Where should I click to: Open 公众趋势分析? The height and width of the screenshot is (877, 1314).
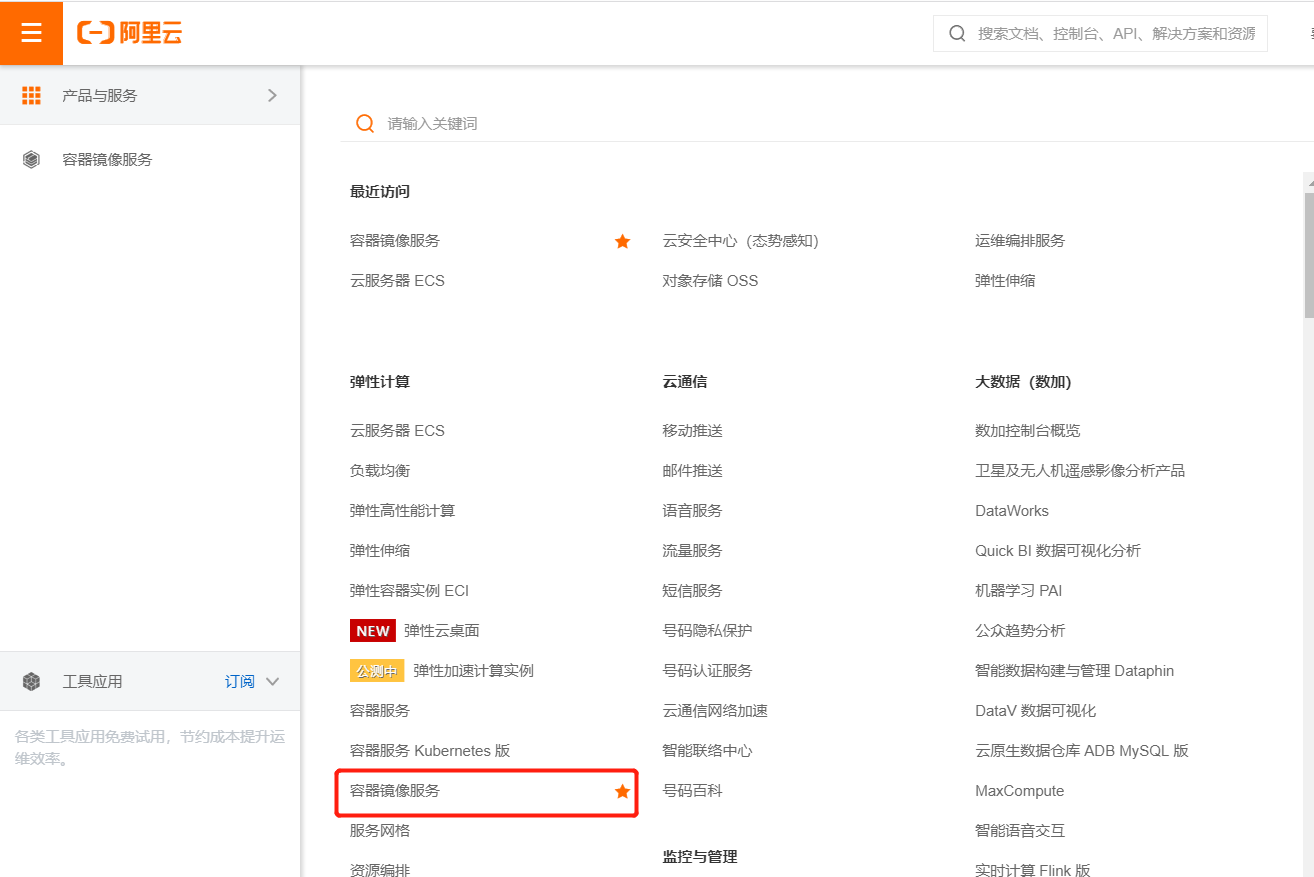click(1020, 631)
